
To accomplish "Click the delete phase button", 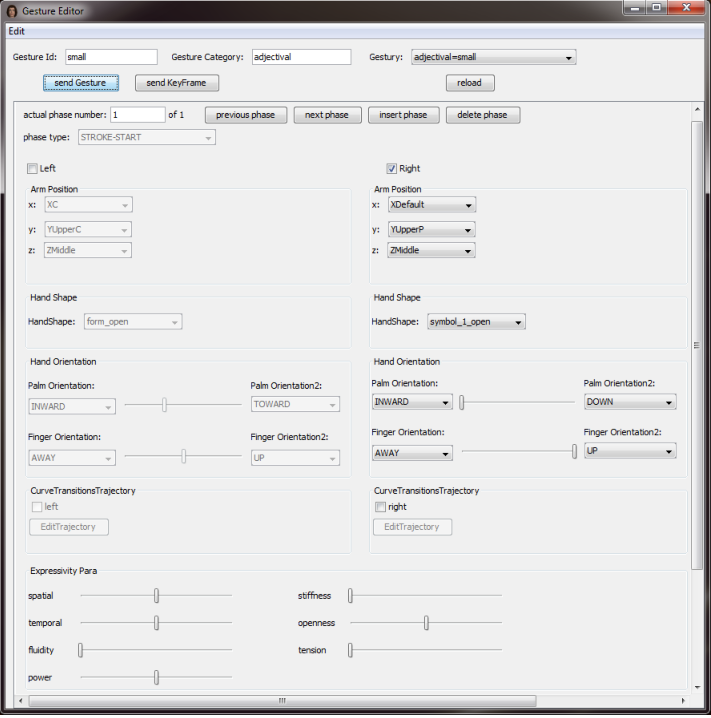I will point(483,115).
